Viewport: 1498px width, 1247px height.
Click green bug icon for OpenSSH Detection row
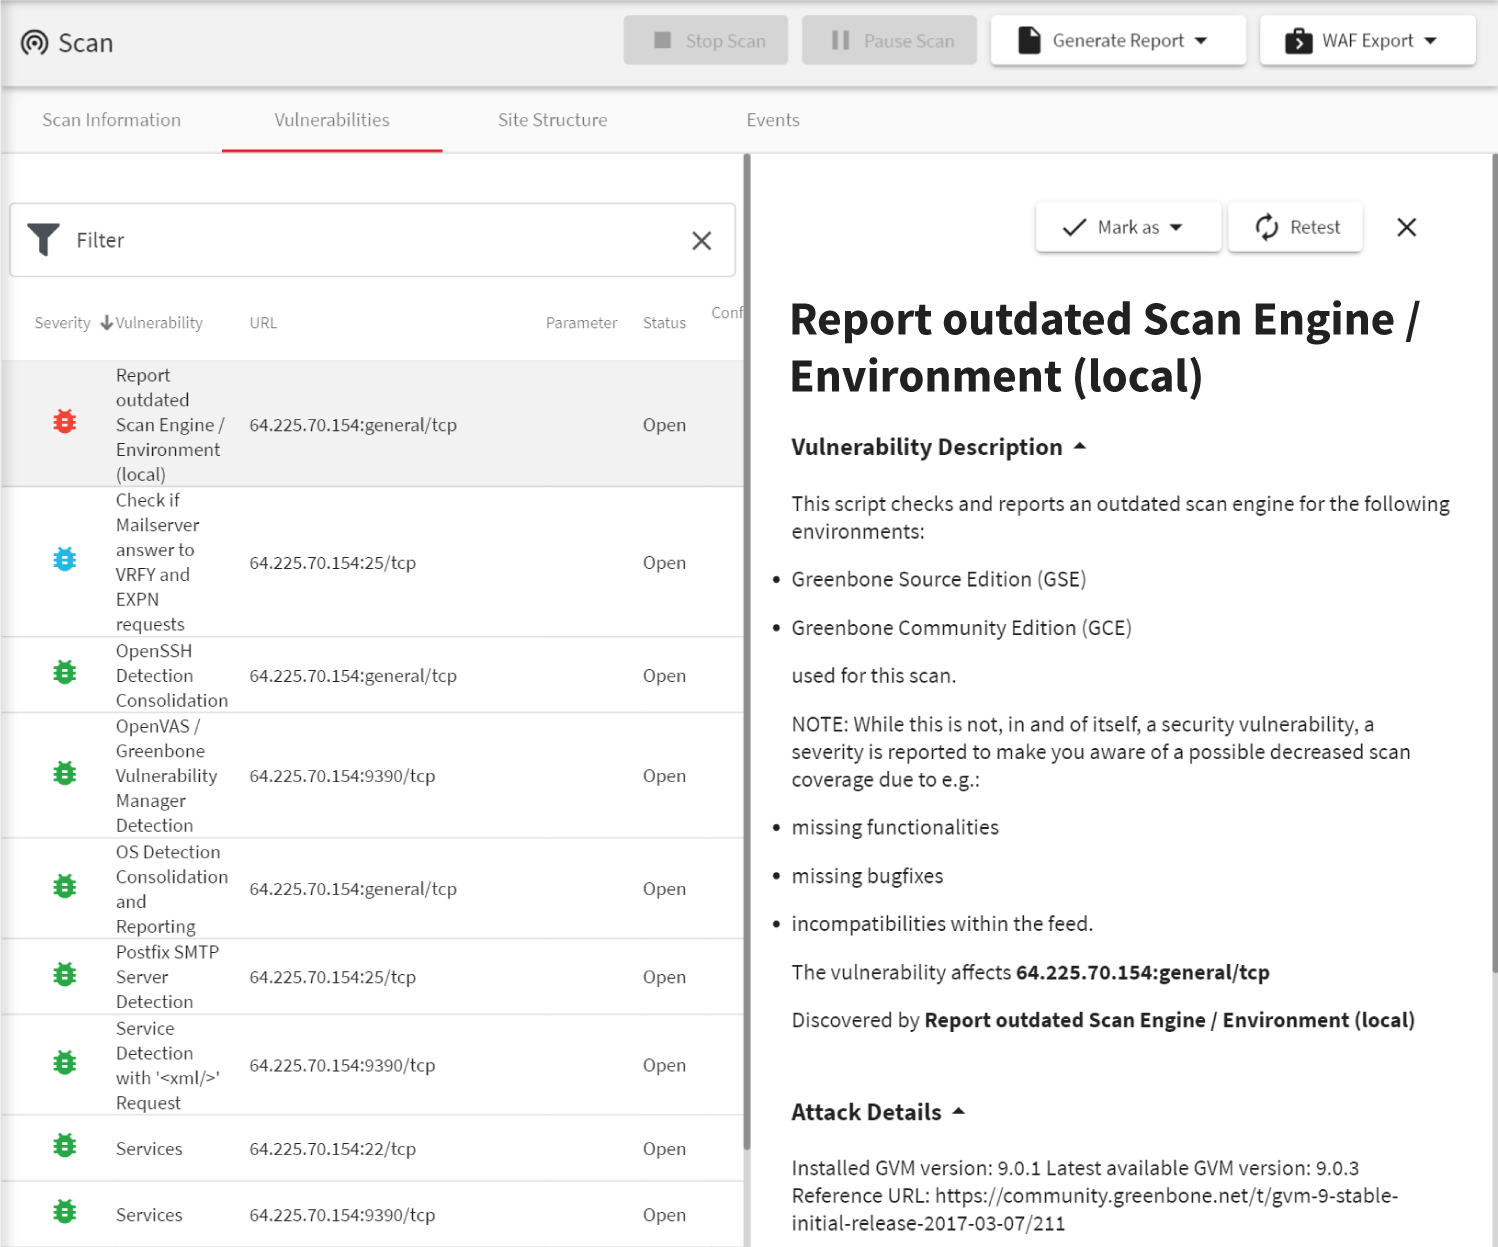pyautogui.click(x=65, y=673)
